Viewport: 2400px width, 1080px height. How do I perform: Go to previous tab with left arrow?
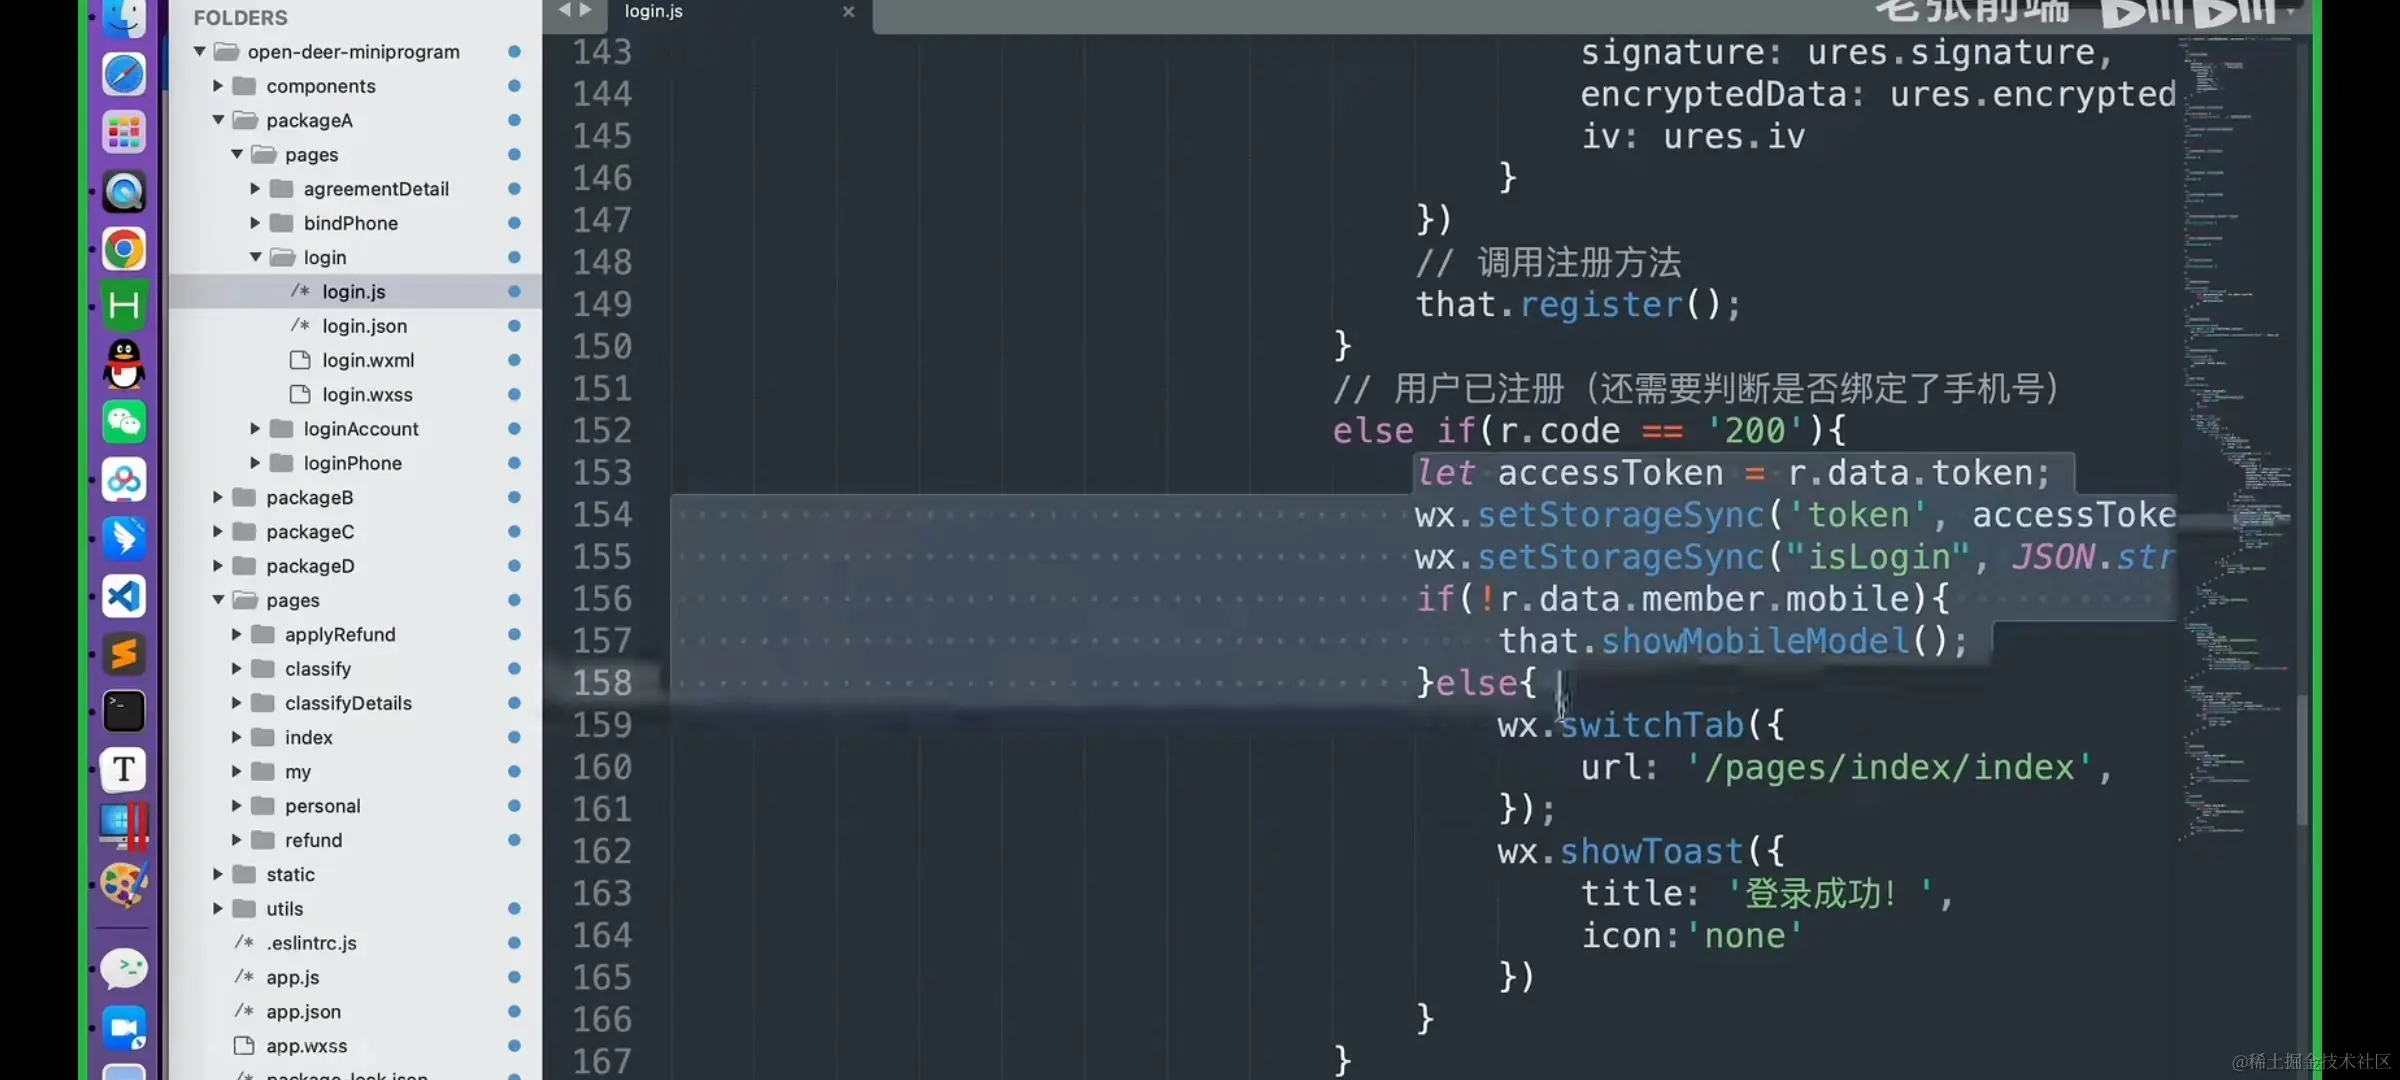(x=564, y=10)
